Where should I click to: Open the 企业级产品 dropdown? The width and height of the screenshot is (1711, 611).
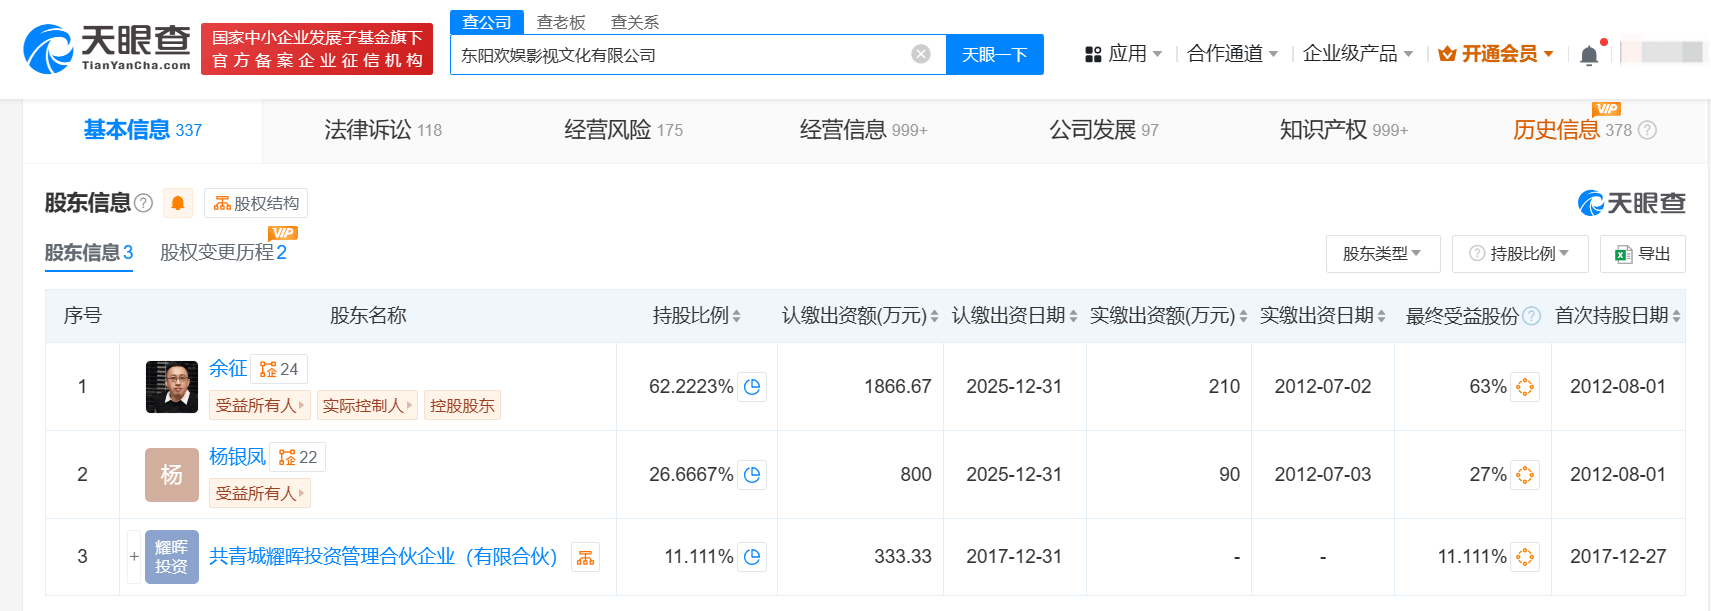coord(1358,54)
